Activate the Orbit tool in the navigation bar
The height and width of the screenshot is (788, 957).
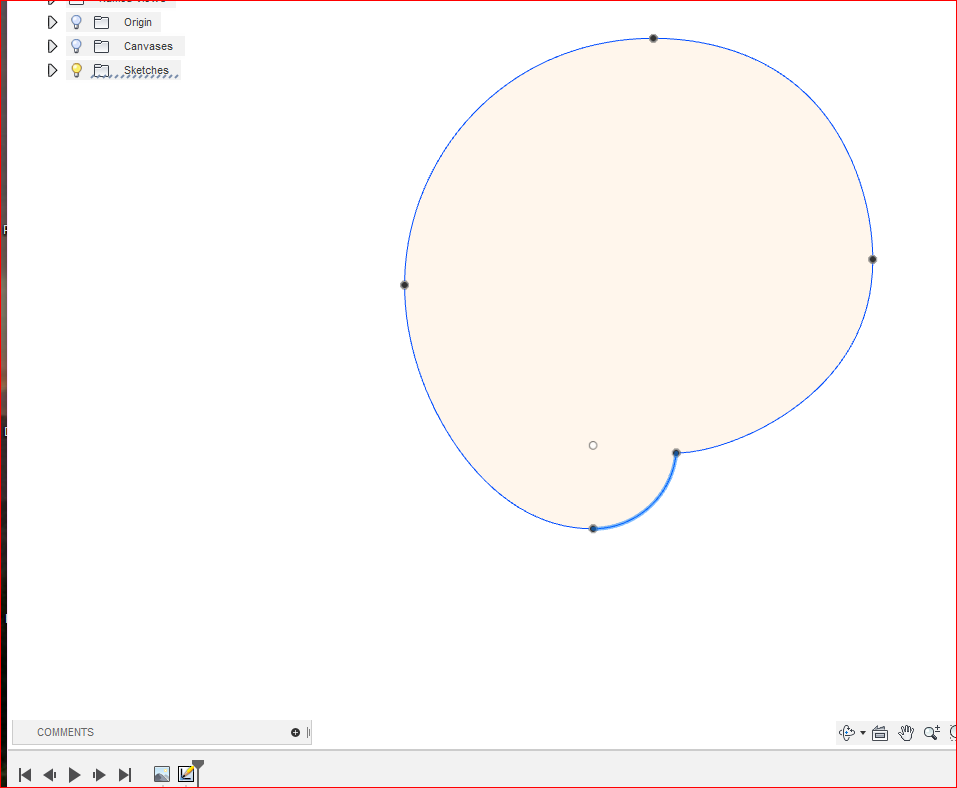847,732
